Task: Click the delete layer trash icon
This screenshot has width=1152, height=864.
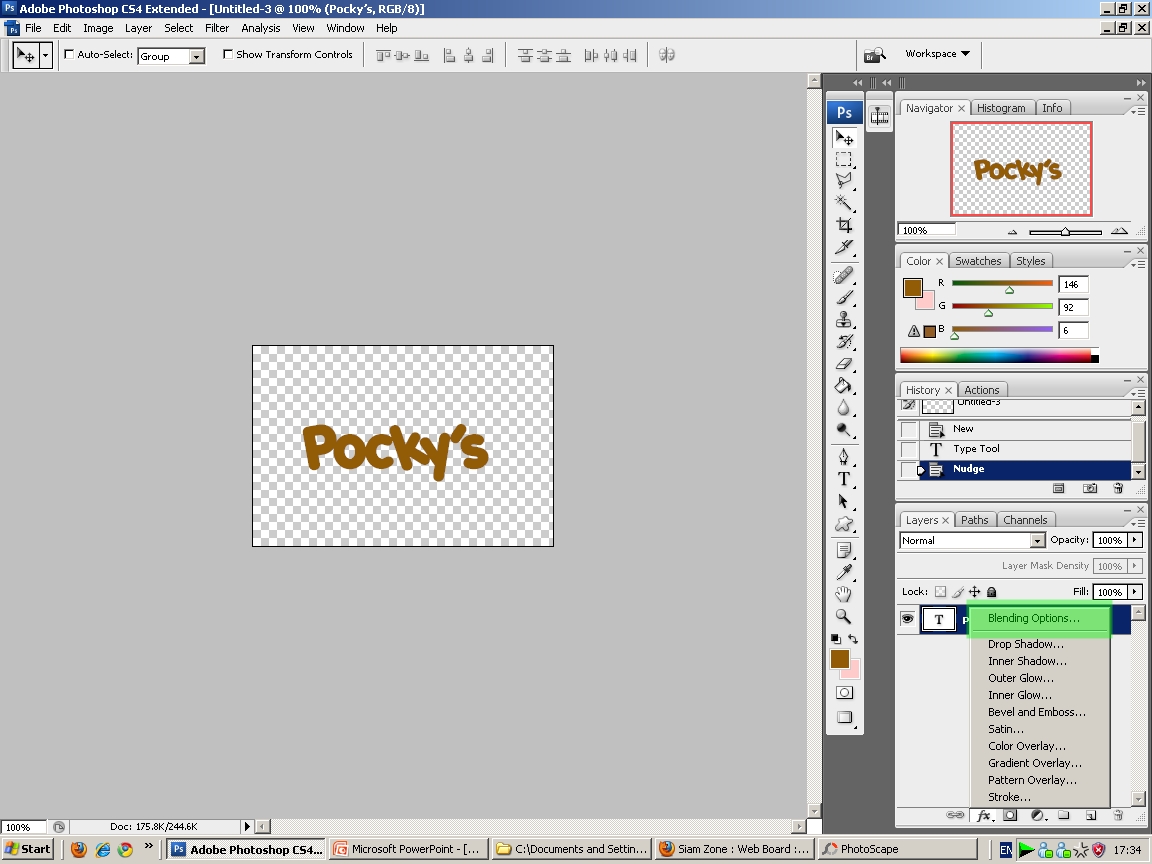Action: click(1118, 816)
